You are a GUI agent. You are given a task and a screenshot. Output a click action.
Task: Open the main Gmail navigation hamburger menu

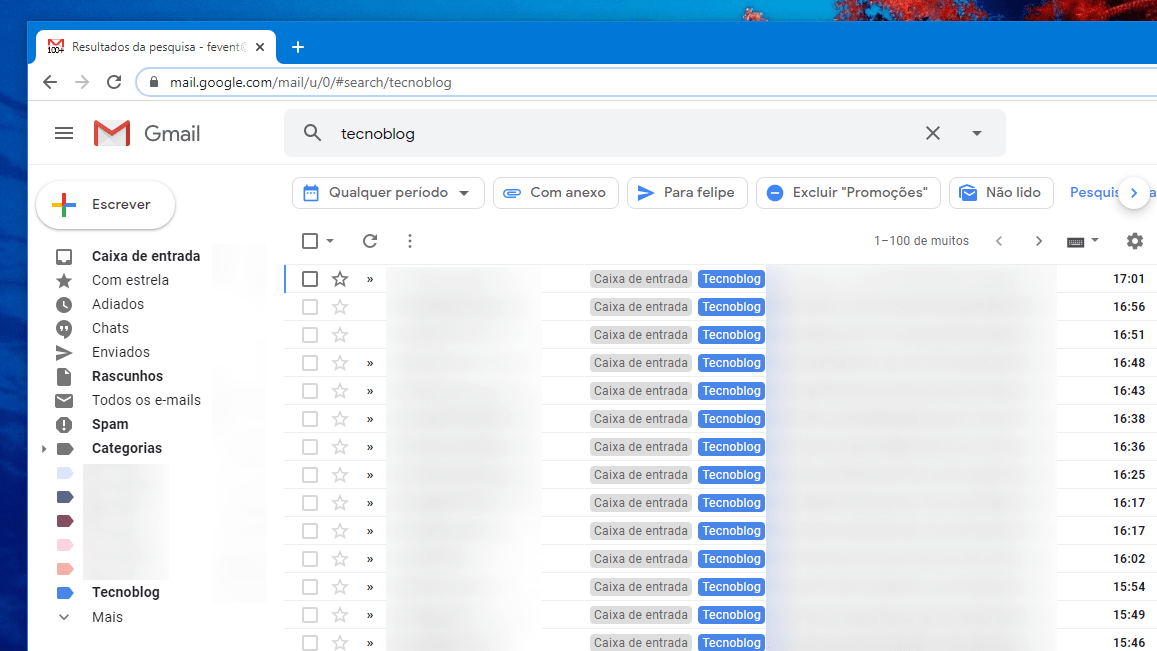(x=64, y=132)
